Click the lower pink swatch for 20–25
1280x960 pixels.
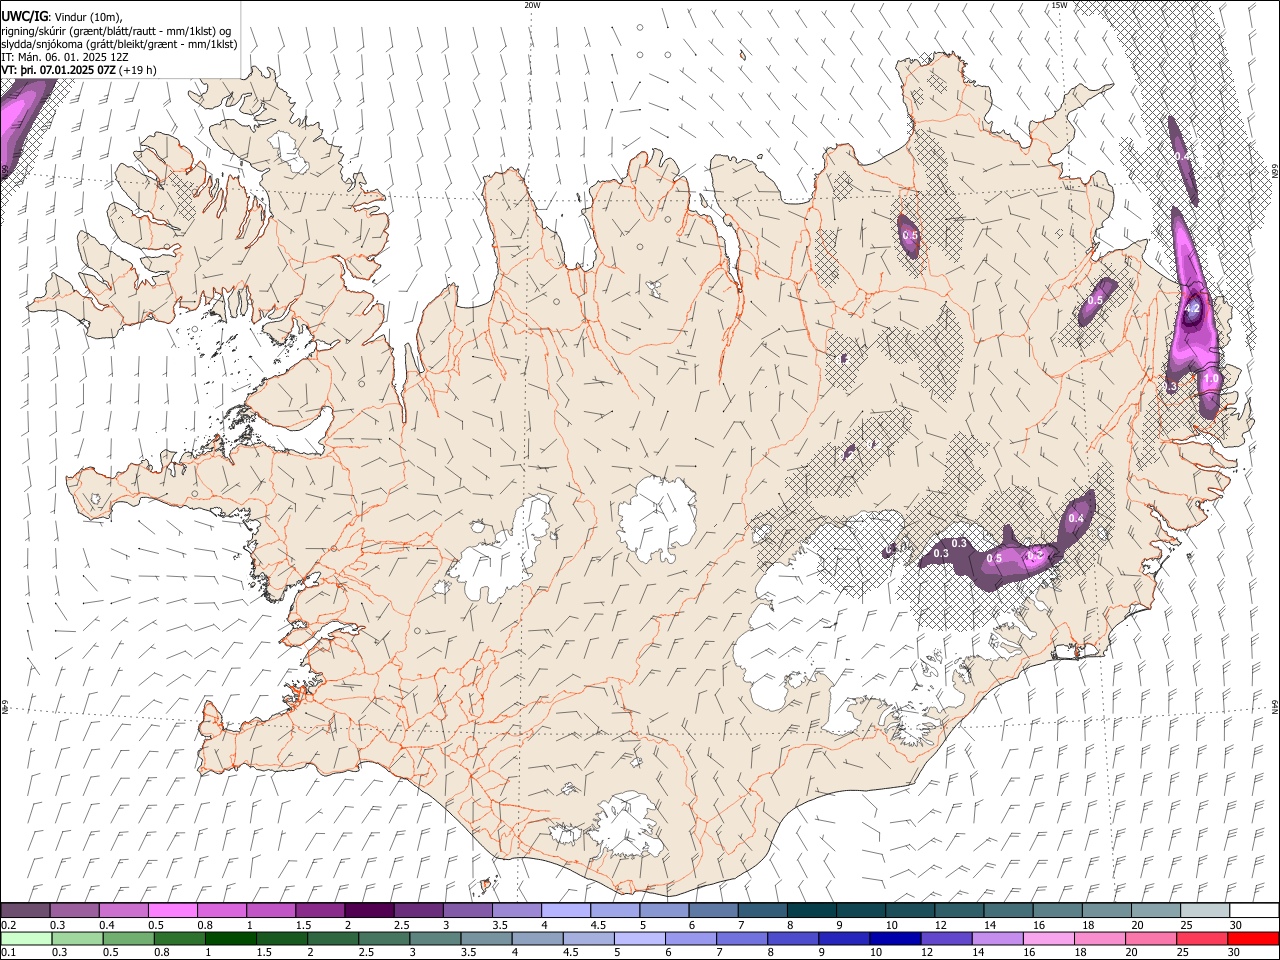[1150, 938]
